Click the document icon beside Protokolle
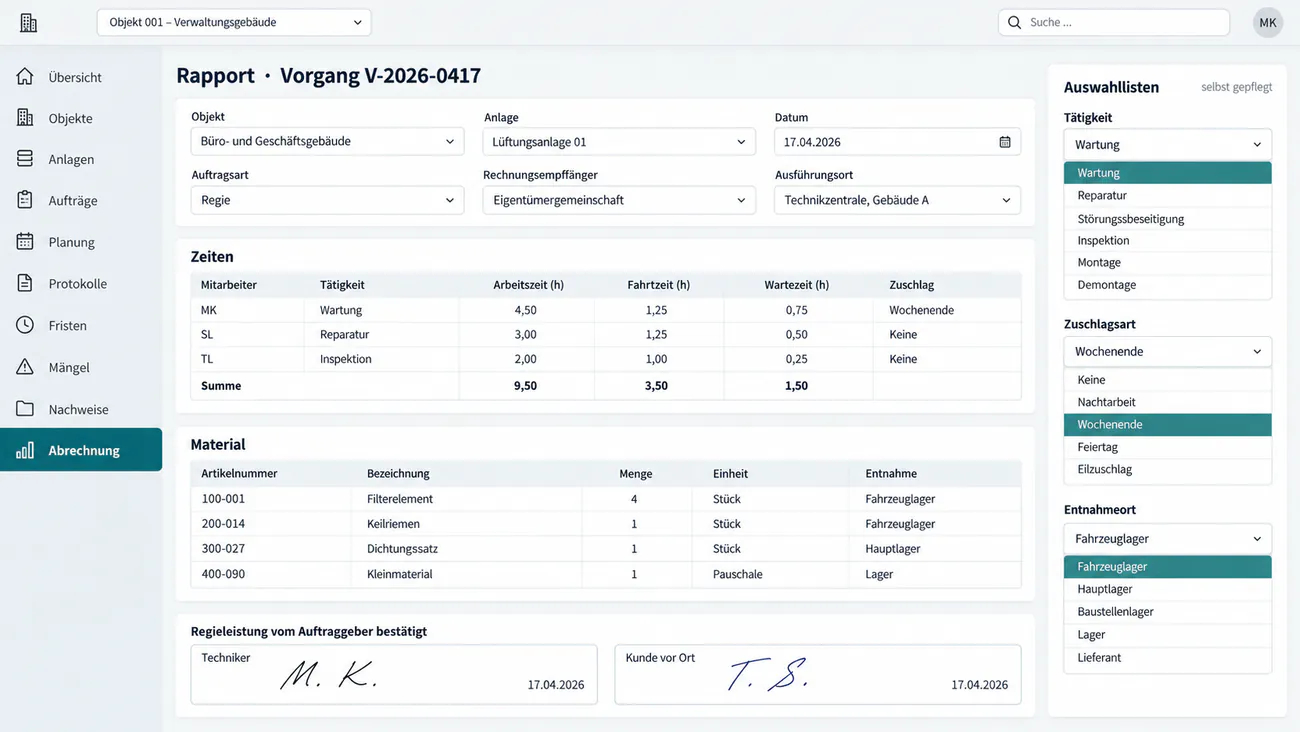This screenshot has width=1300, height=732. coord(25,283)
